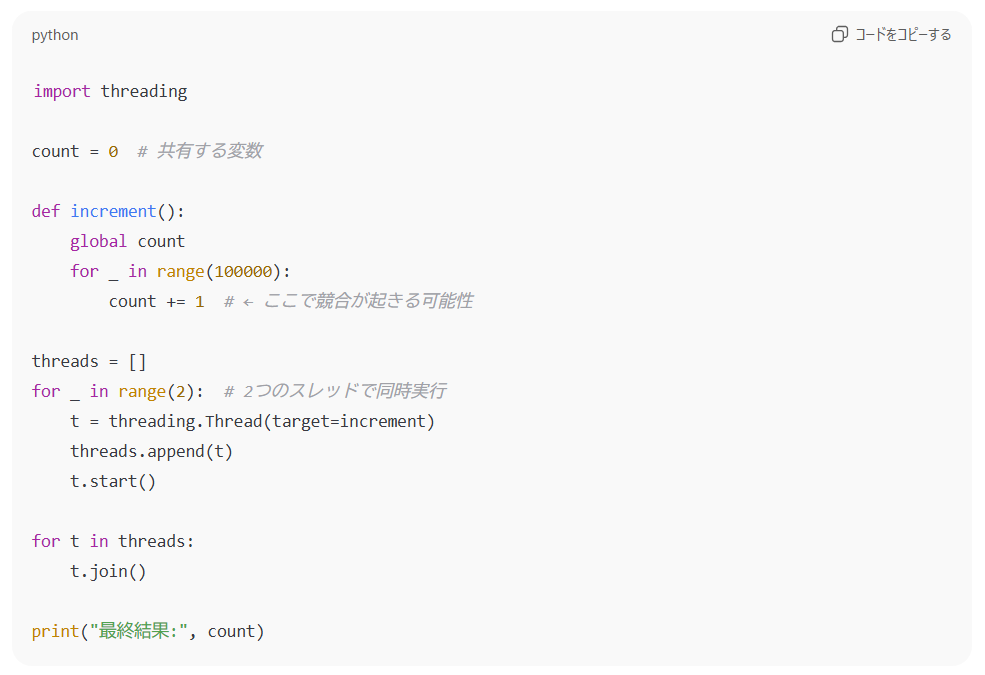
Task: Click the 'count += 1' statement
Action: pyautogui.click(x=156, y=301)
